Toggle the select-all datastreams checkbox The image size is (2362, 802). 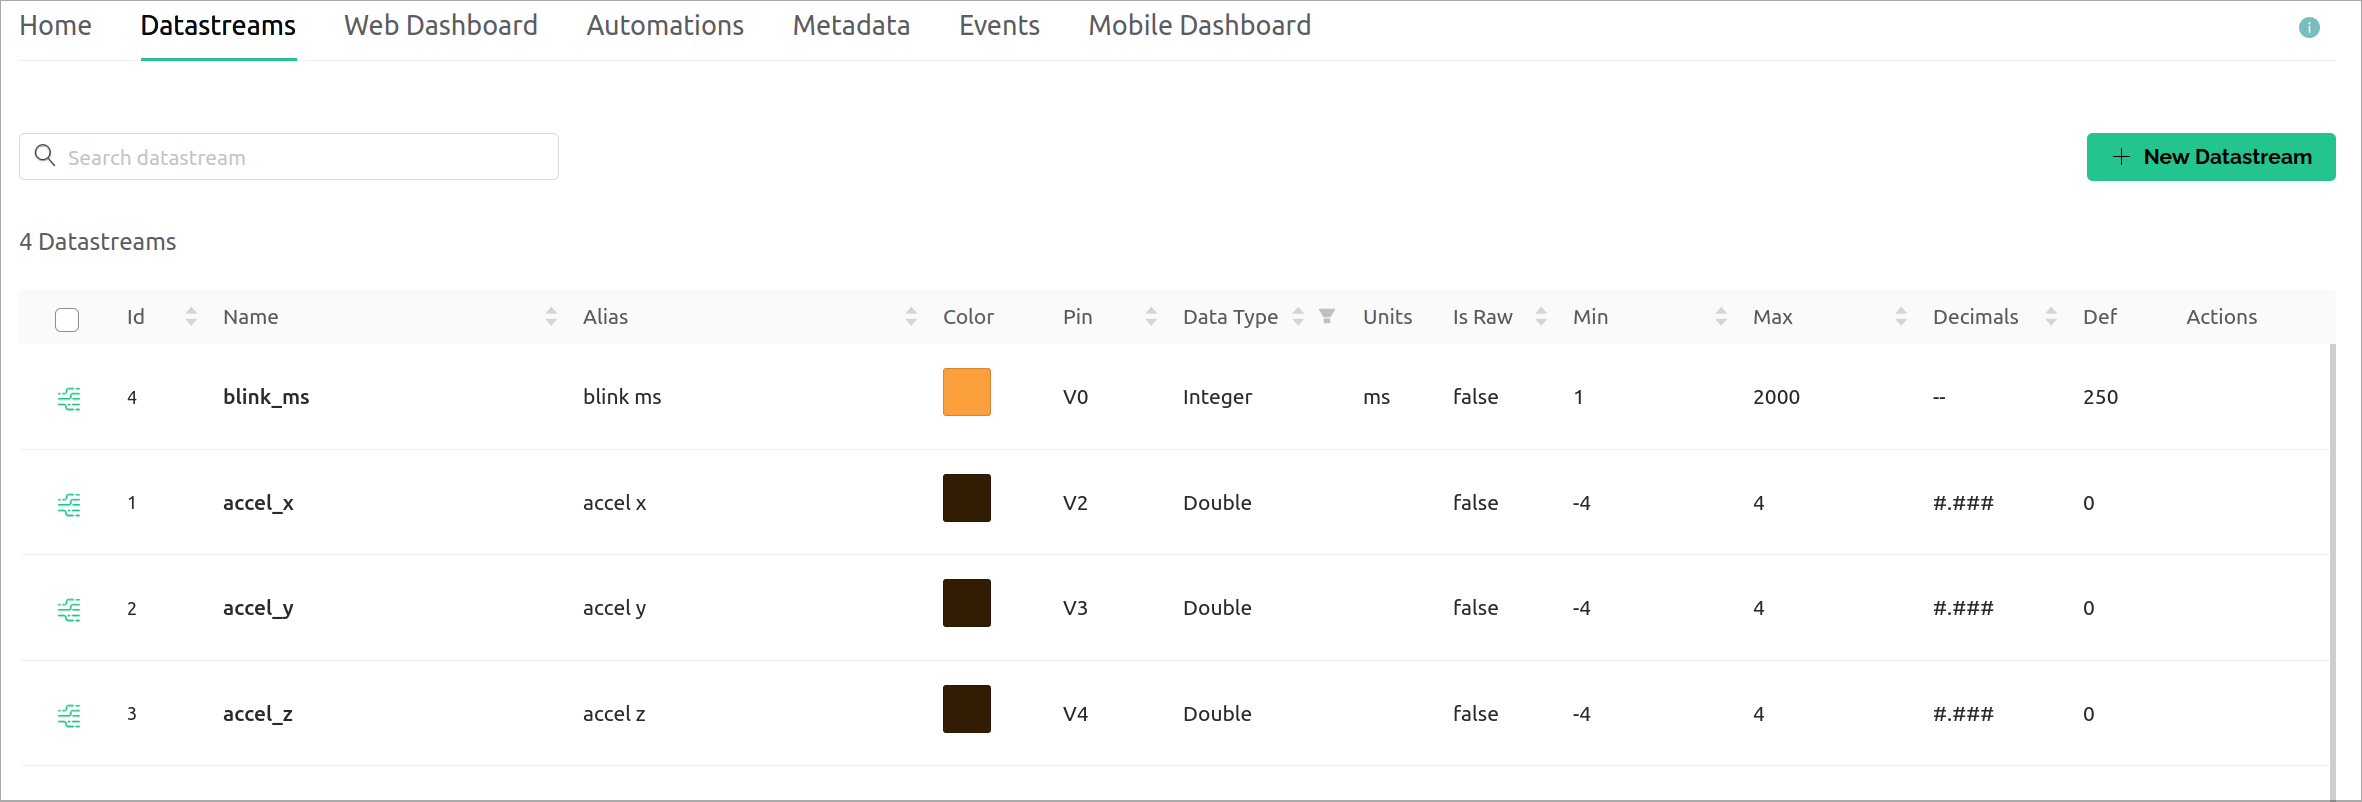[67, 319]
